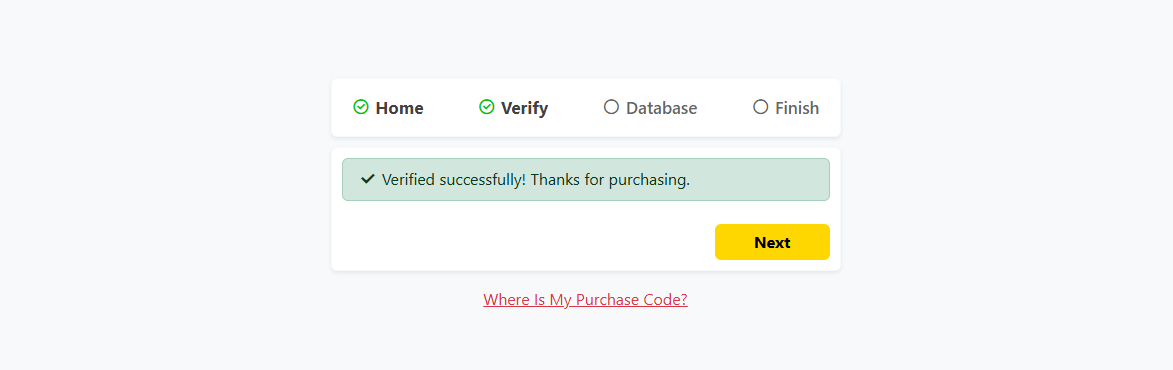
Task: Click the yellow Next button
Action: coord(772,242)
